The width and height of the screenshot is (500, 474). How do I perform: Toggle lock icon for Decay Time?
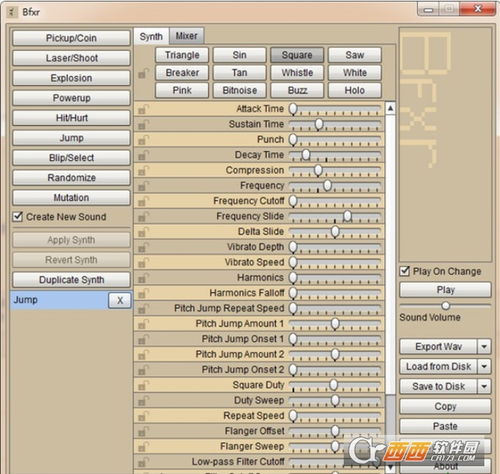(x=143, y=155)
